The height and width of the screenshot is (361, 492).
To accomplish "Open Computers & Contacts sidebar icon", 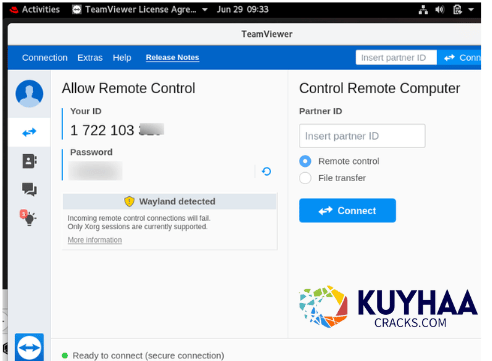I will click(29, 161).
